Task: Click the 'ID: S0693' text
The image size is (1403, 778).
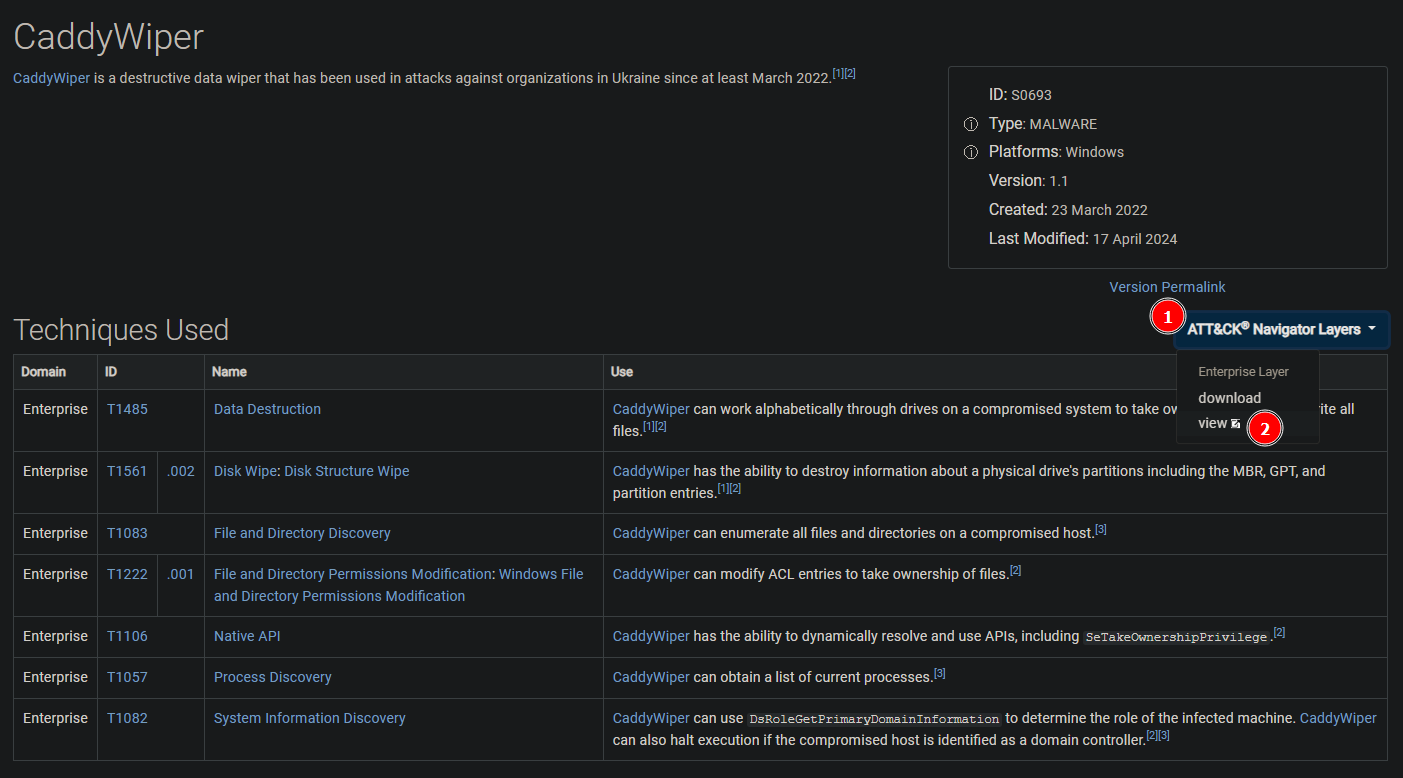Action: pyautogui.click(x=1020, y=95)
